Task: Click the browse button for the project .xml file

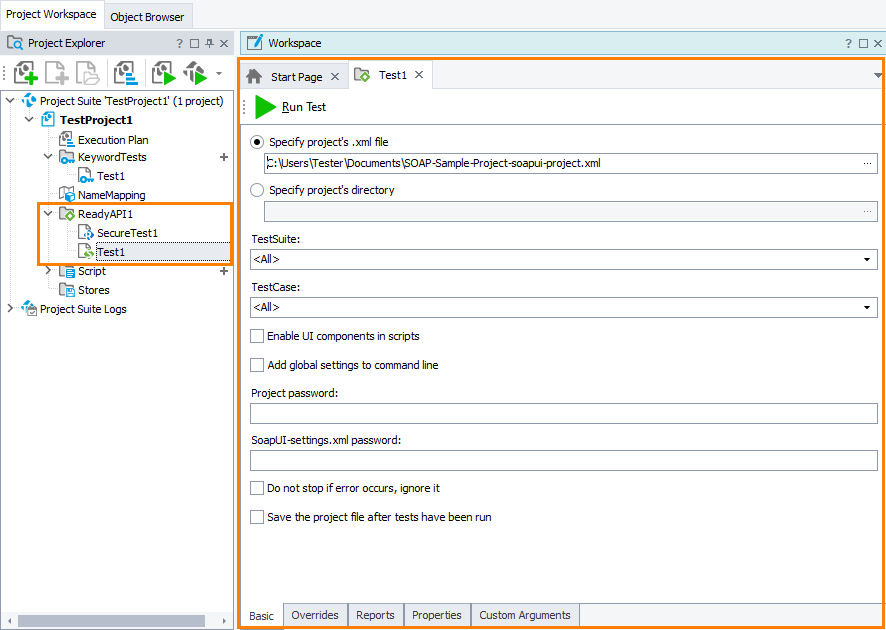Action: click(x=866, y=161)
